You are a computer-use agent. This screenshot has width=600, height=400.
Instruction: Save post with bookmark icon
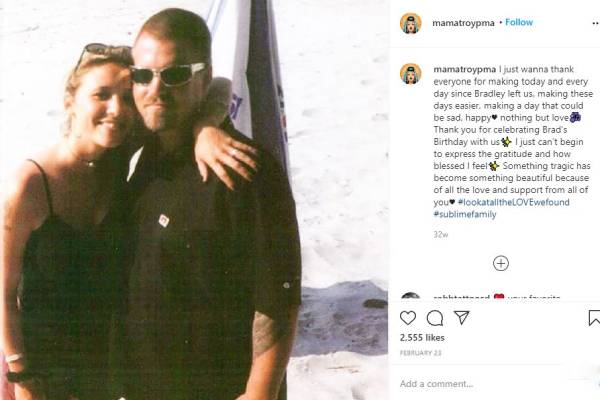tap(594, 318)
